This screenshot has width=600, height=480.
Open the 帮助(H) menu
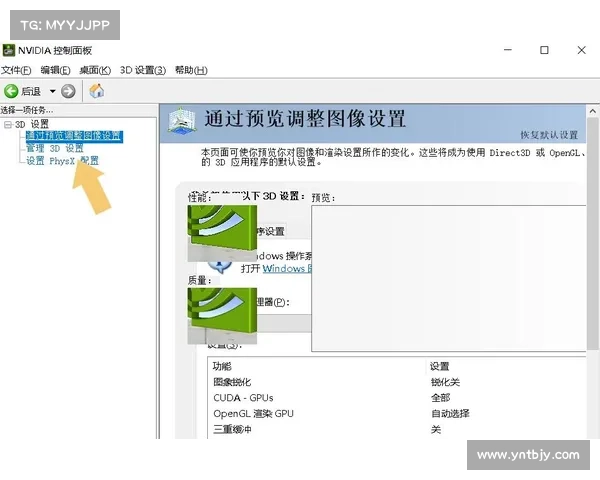click(190, 70)
